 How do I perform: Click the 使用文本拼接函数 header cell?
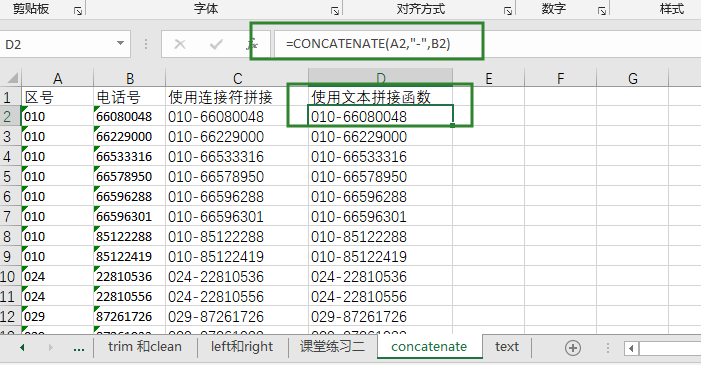(x=381, y=97)
